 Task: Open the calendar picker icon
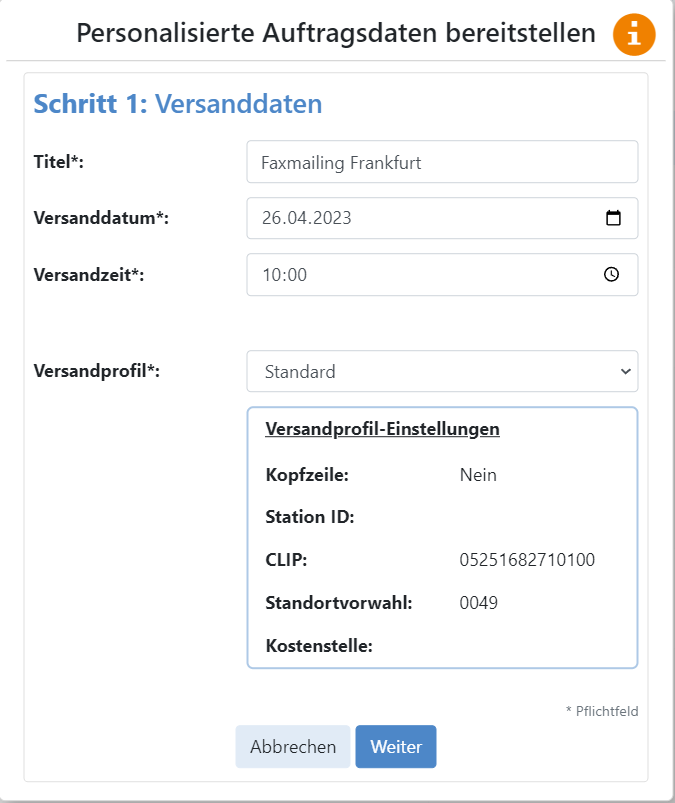(x=613, y=218)
